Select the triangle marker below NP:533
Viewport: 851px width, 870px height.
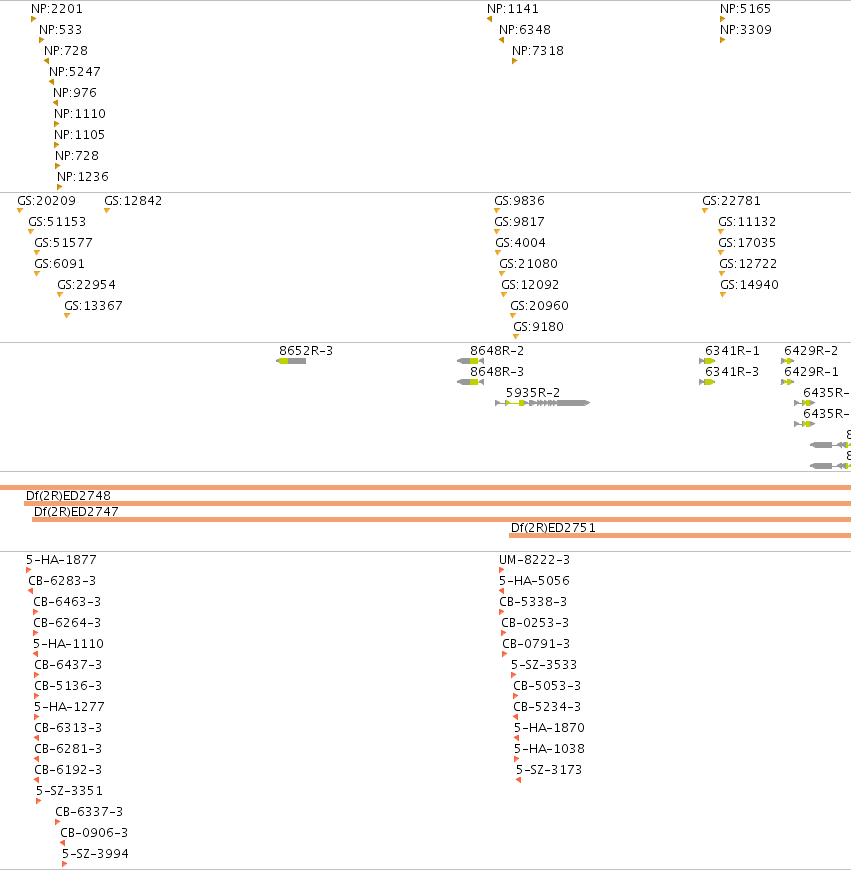click(41, 40)
